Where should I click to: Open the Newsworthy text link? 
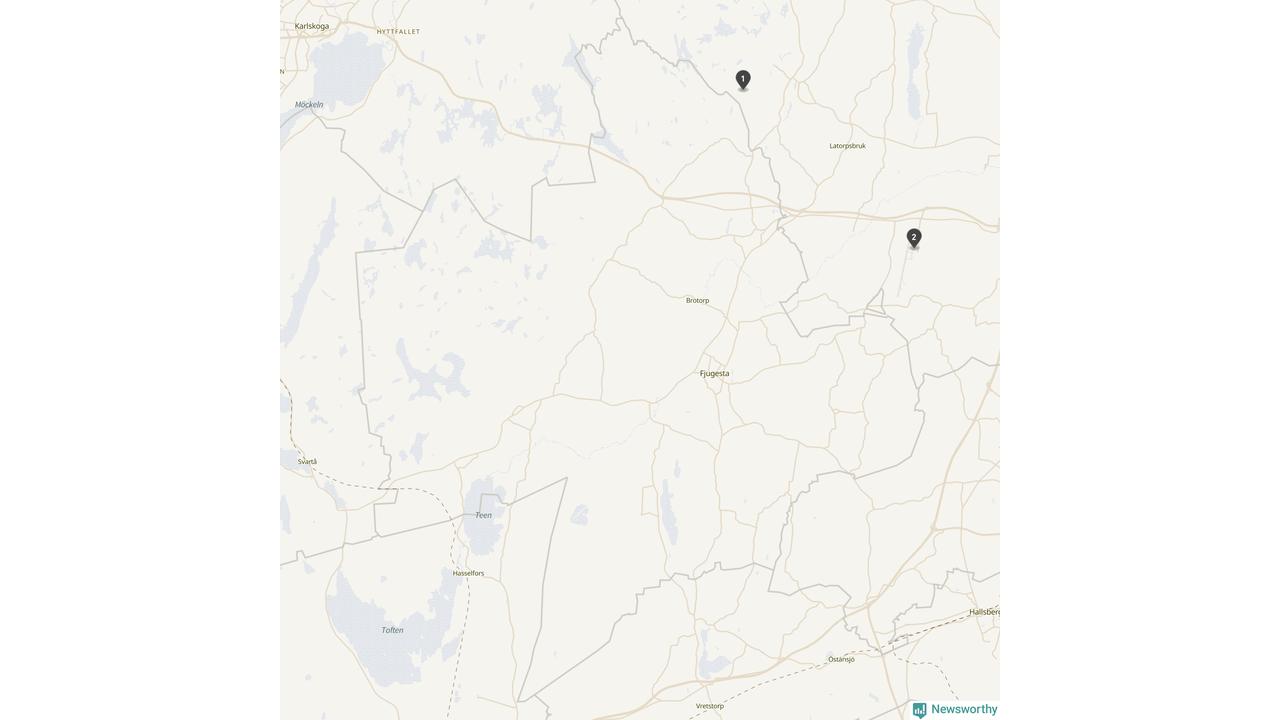964,709
